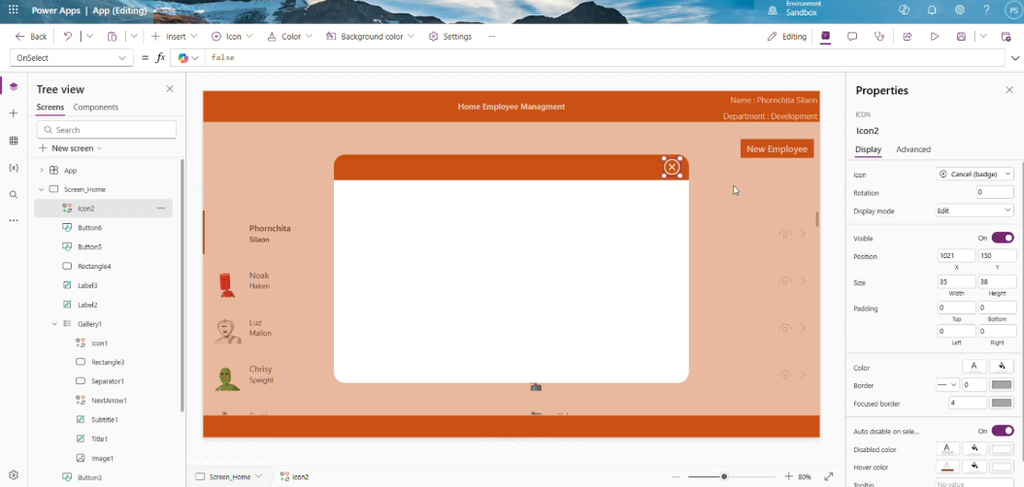Toggle the Visible switch
The height and width of the screenshot is (487, 1024).
click(x=1002, y=238)
